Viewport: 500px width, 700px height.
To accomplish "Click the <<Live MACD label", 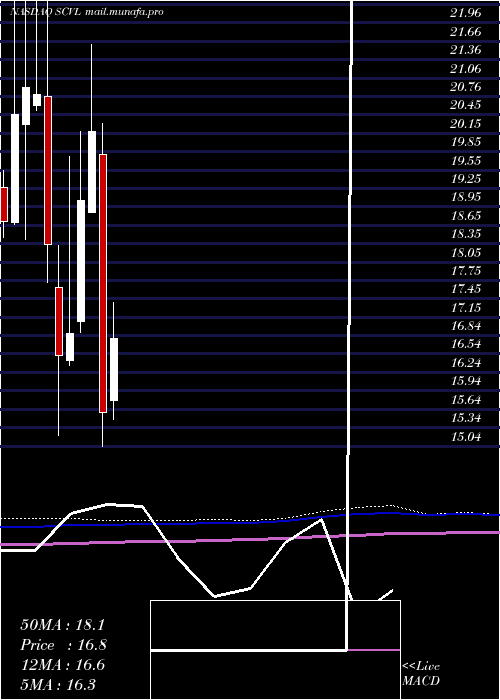I will pos(421,674).
